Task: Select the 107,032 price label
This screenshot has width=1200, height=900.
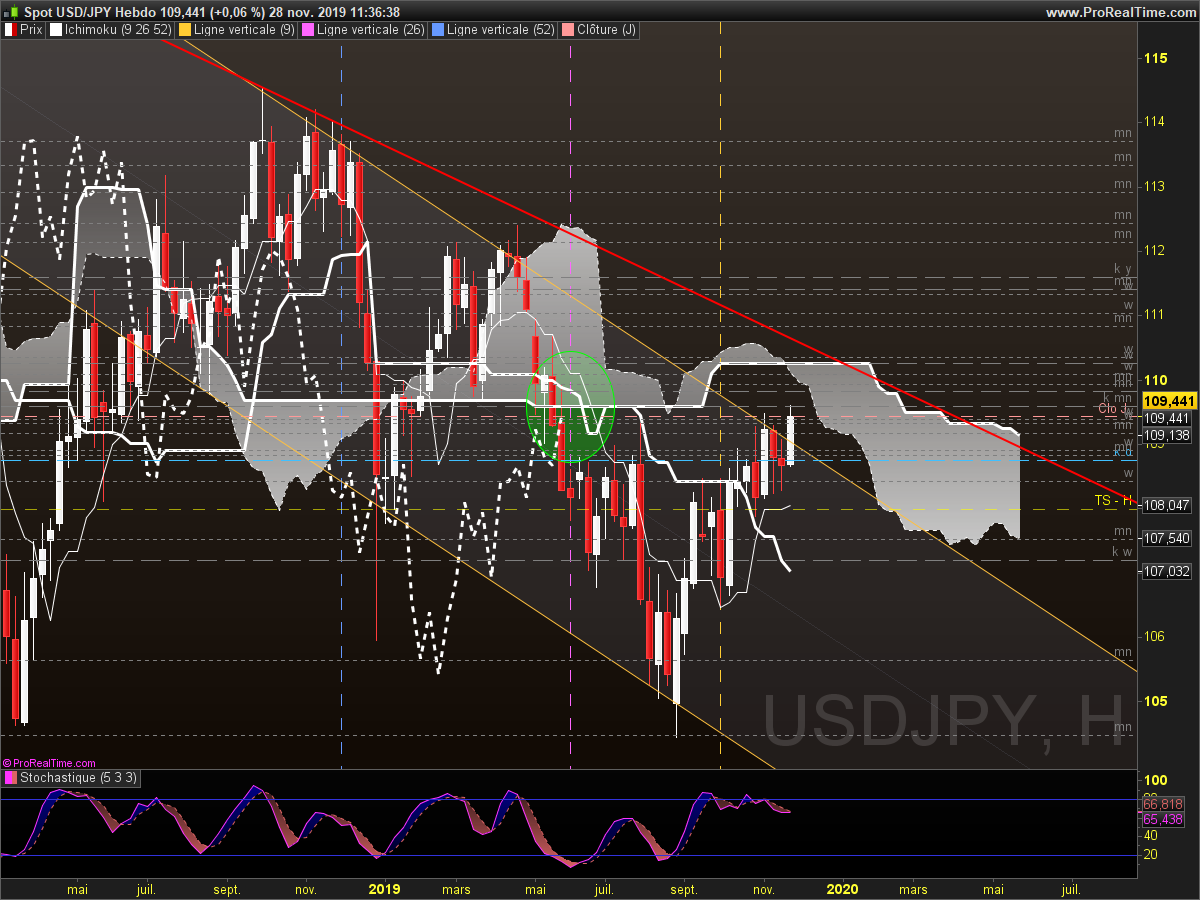Action: tap(1167, 571)
